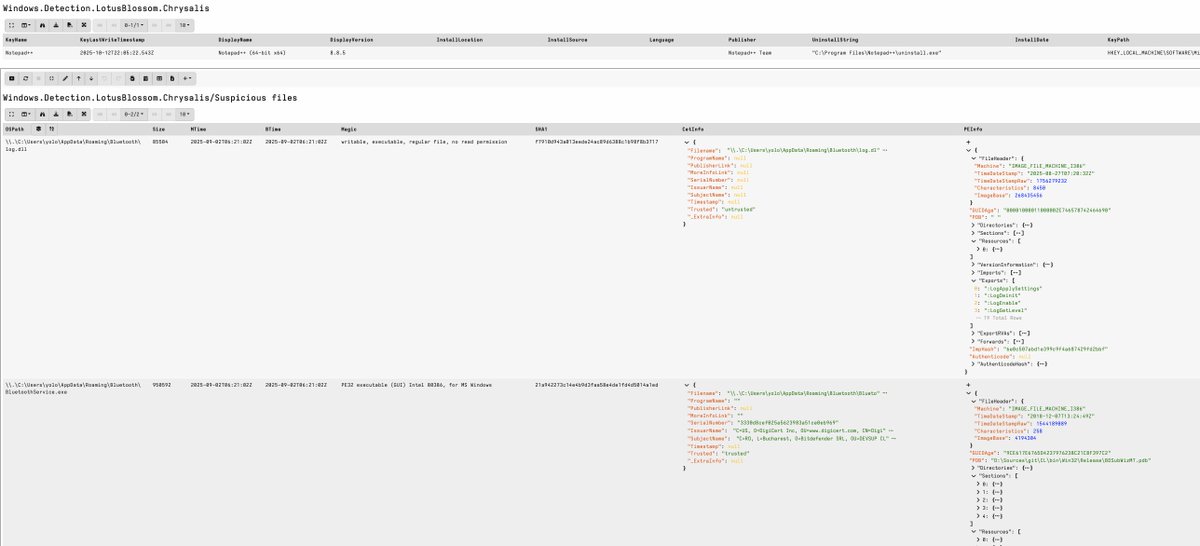Click clear filter X icon in top toolbar
The image size is (1200, 546).
click(84, 25)
